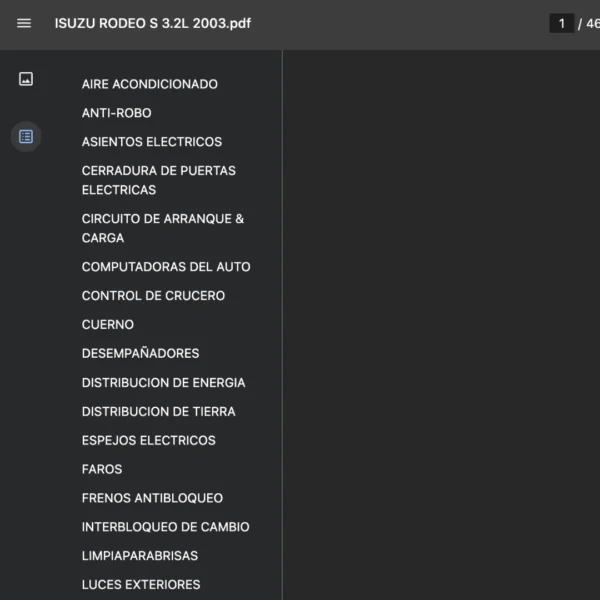Jump to CIRCUITO DE ARRANQUE & CARGA

click(162, 228)
